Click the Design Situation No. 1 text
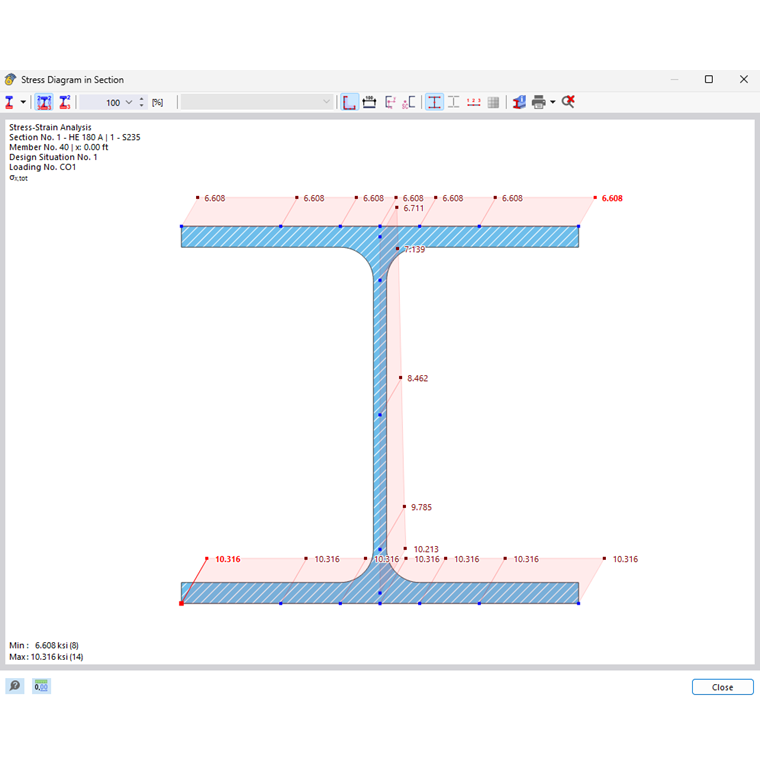This screenshot has width=760, height=772. click(x=53, y=157)
